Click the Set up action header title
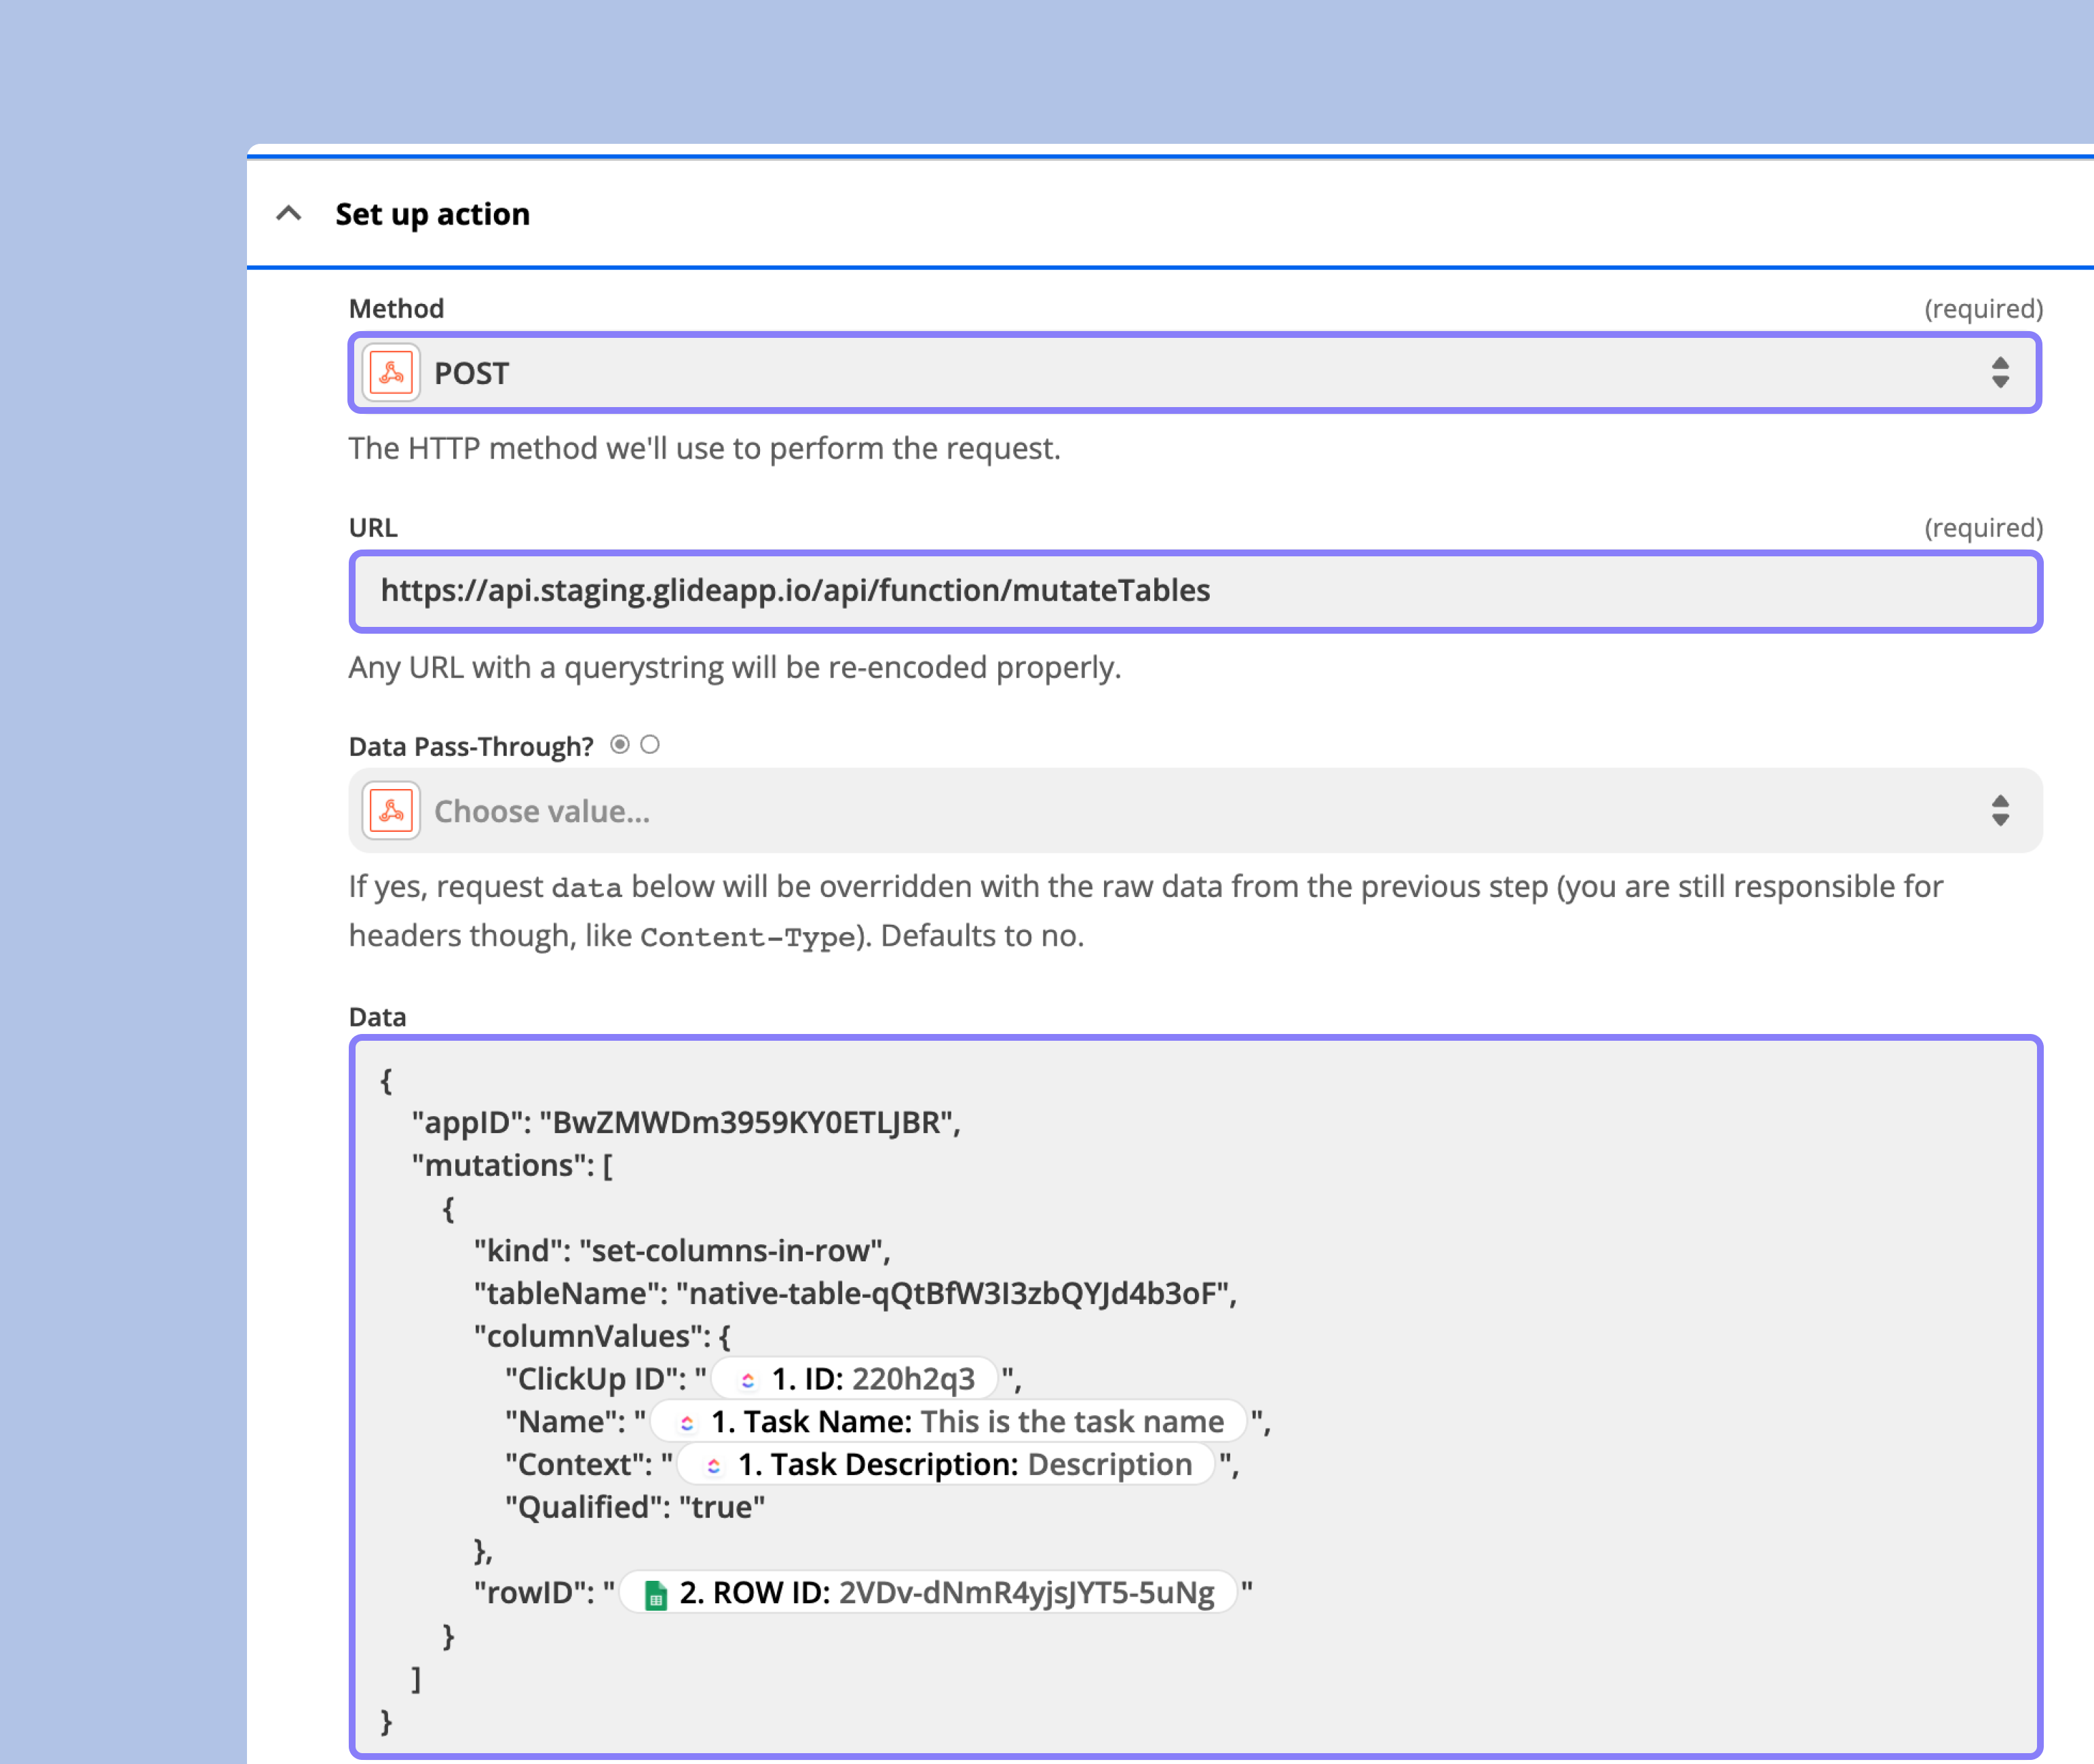2094x1764 pixels. pyautogui.click(x=432, y=214)
